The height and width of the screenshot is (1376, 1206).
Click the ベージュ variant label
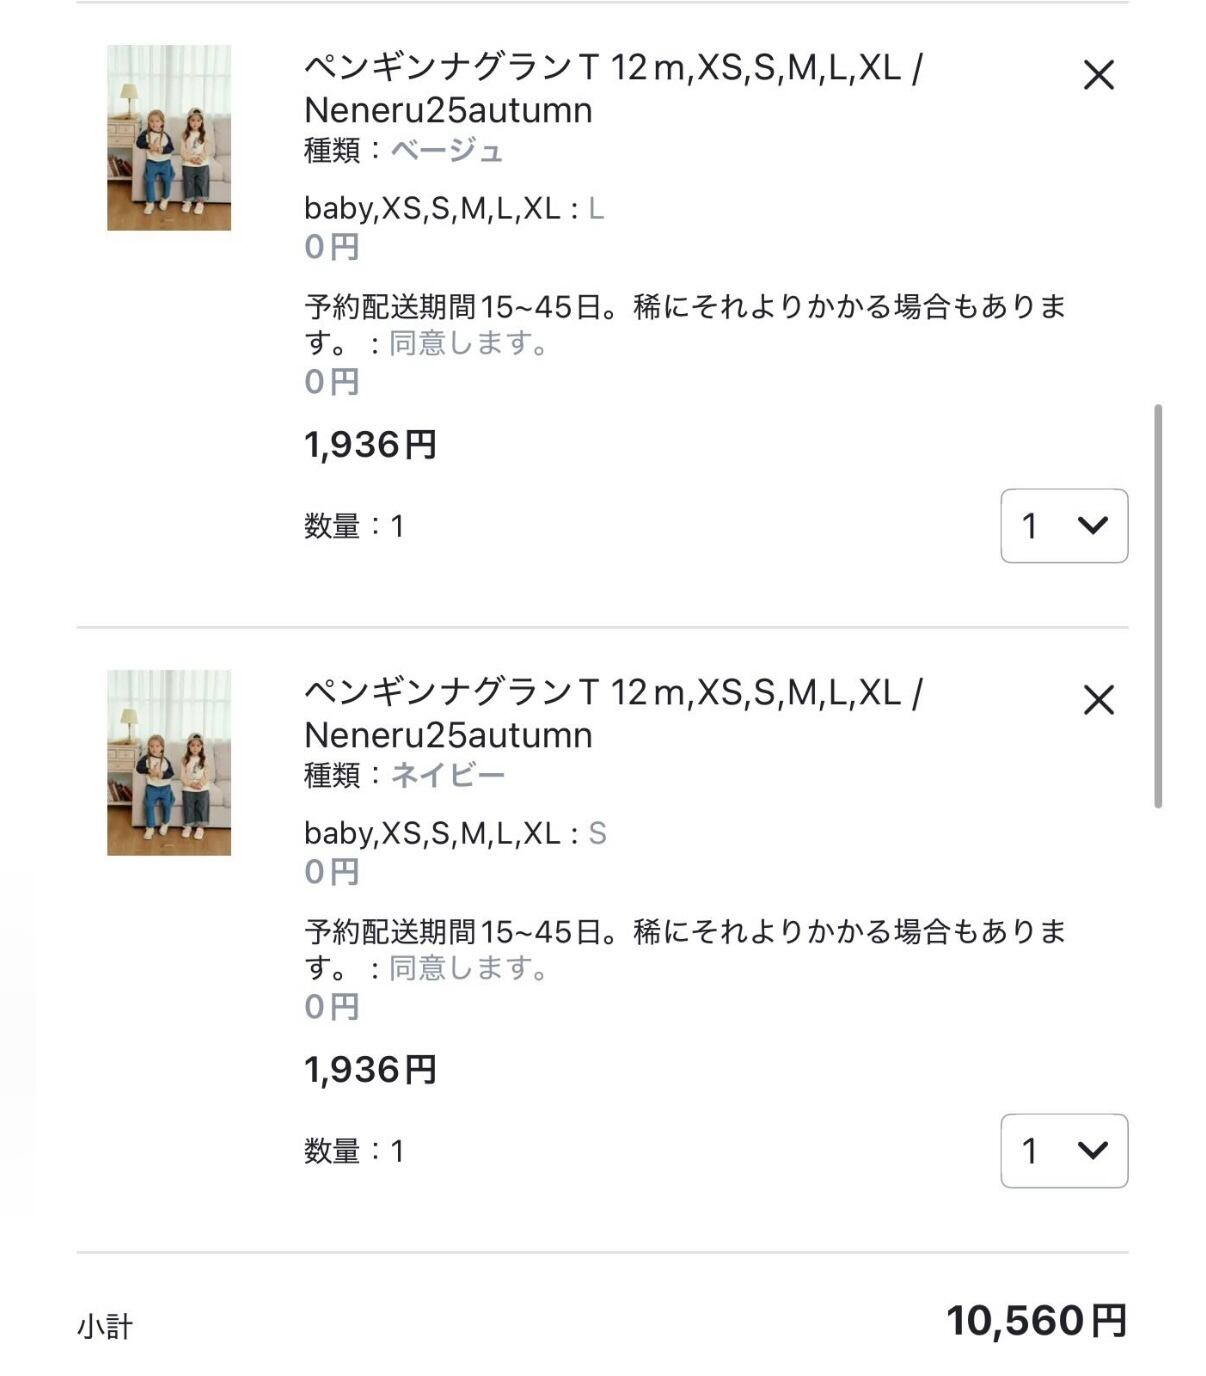446,151
